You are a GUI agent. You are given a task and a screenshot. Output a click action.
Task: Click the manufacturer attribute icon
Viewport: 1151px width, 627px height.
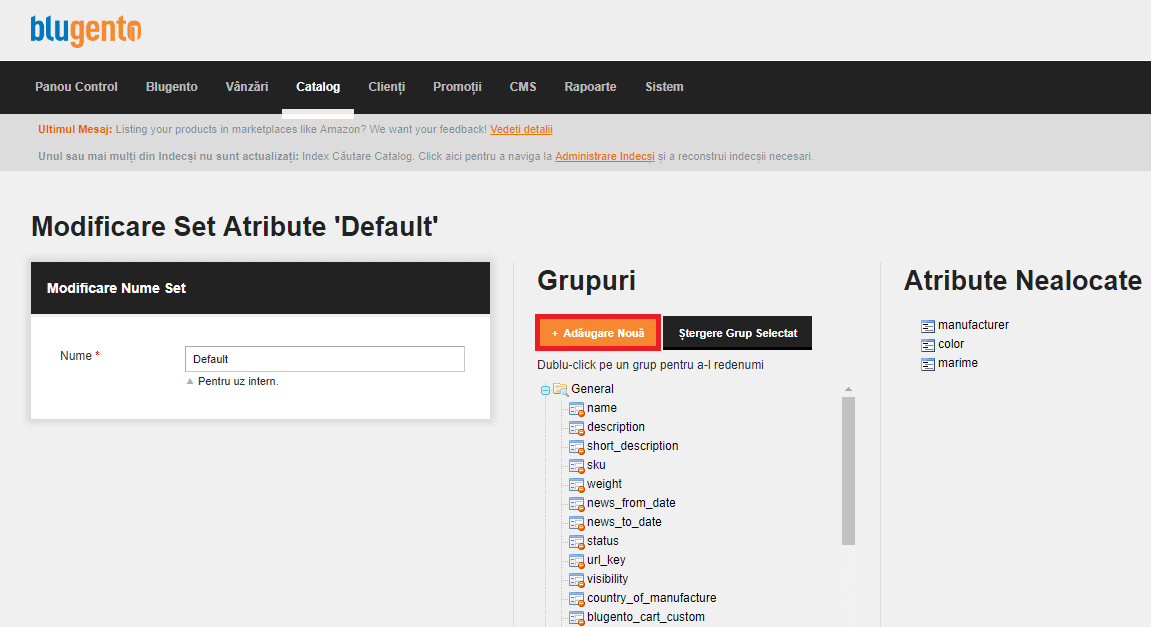928,326
